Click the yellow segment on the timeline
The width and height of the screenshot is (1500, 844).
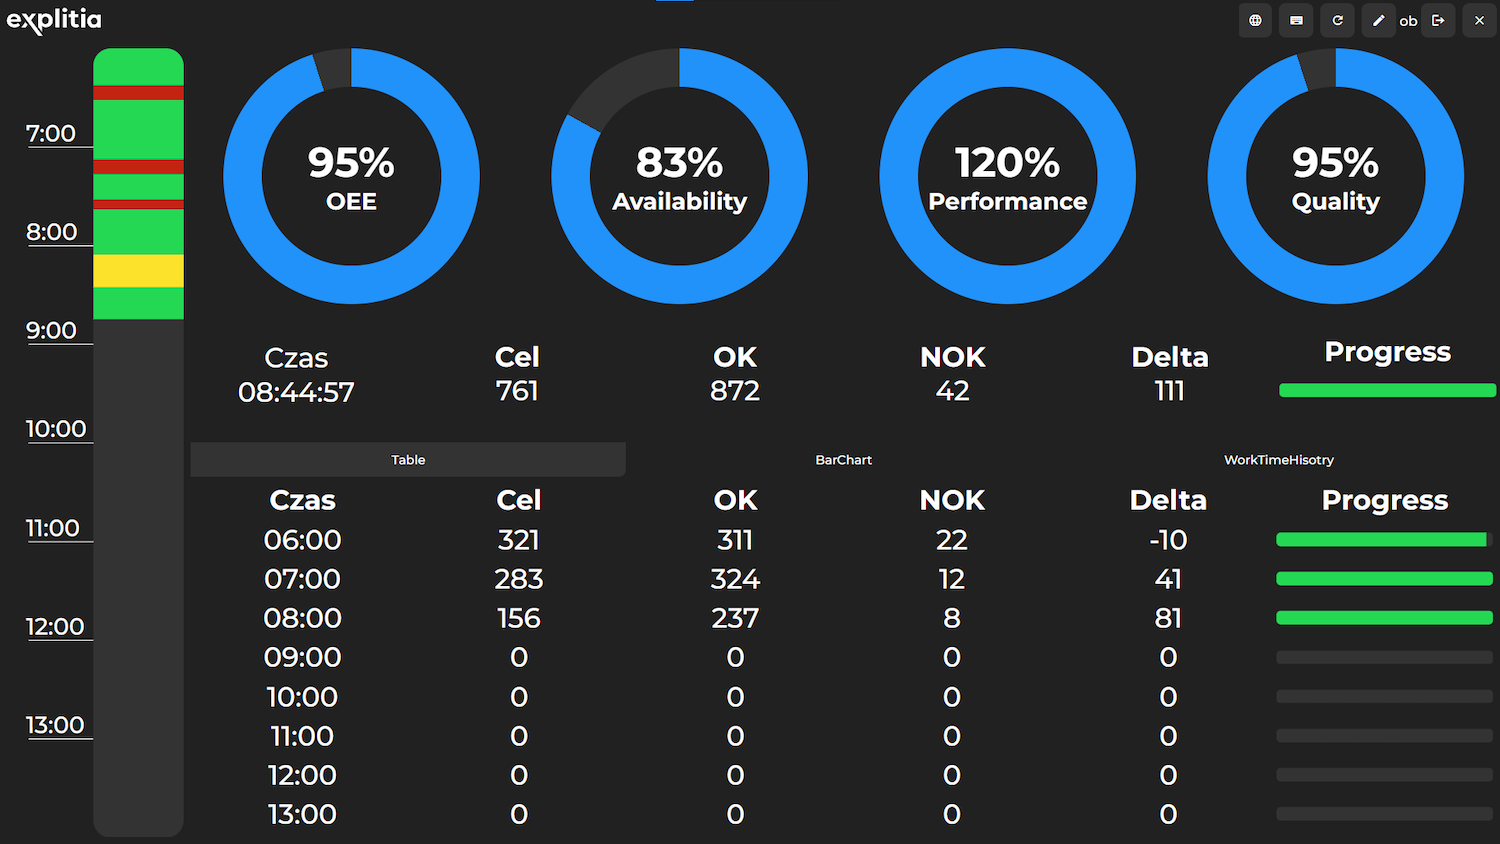click(138, 271)
